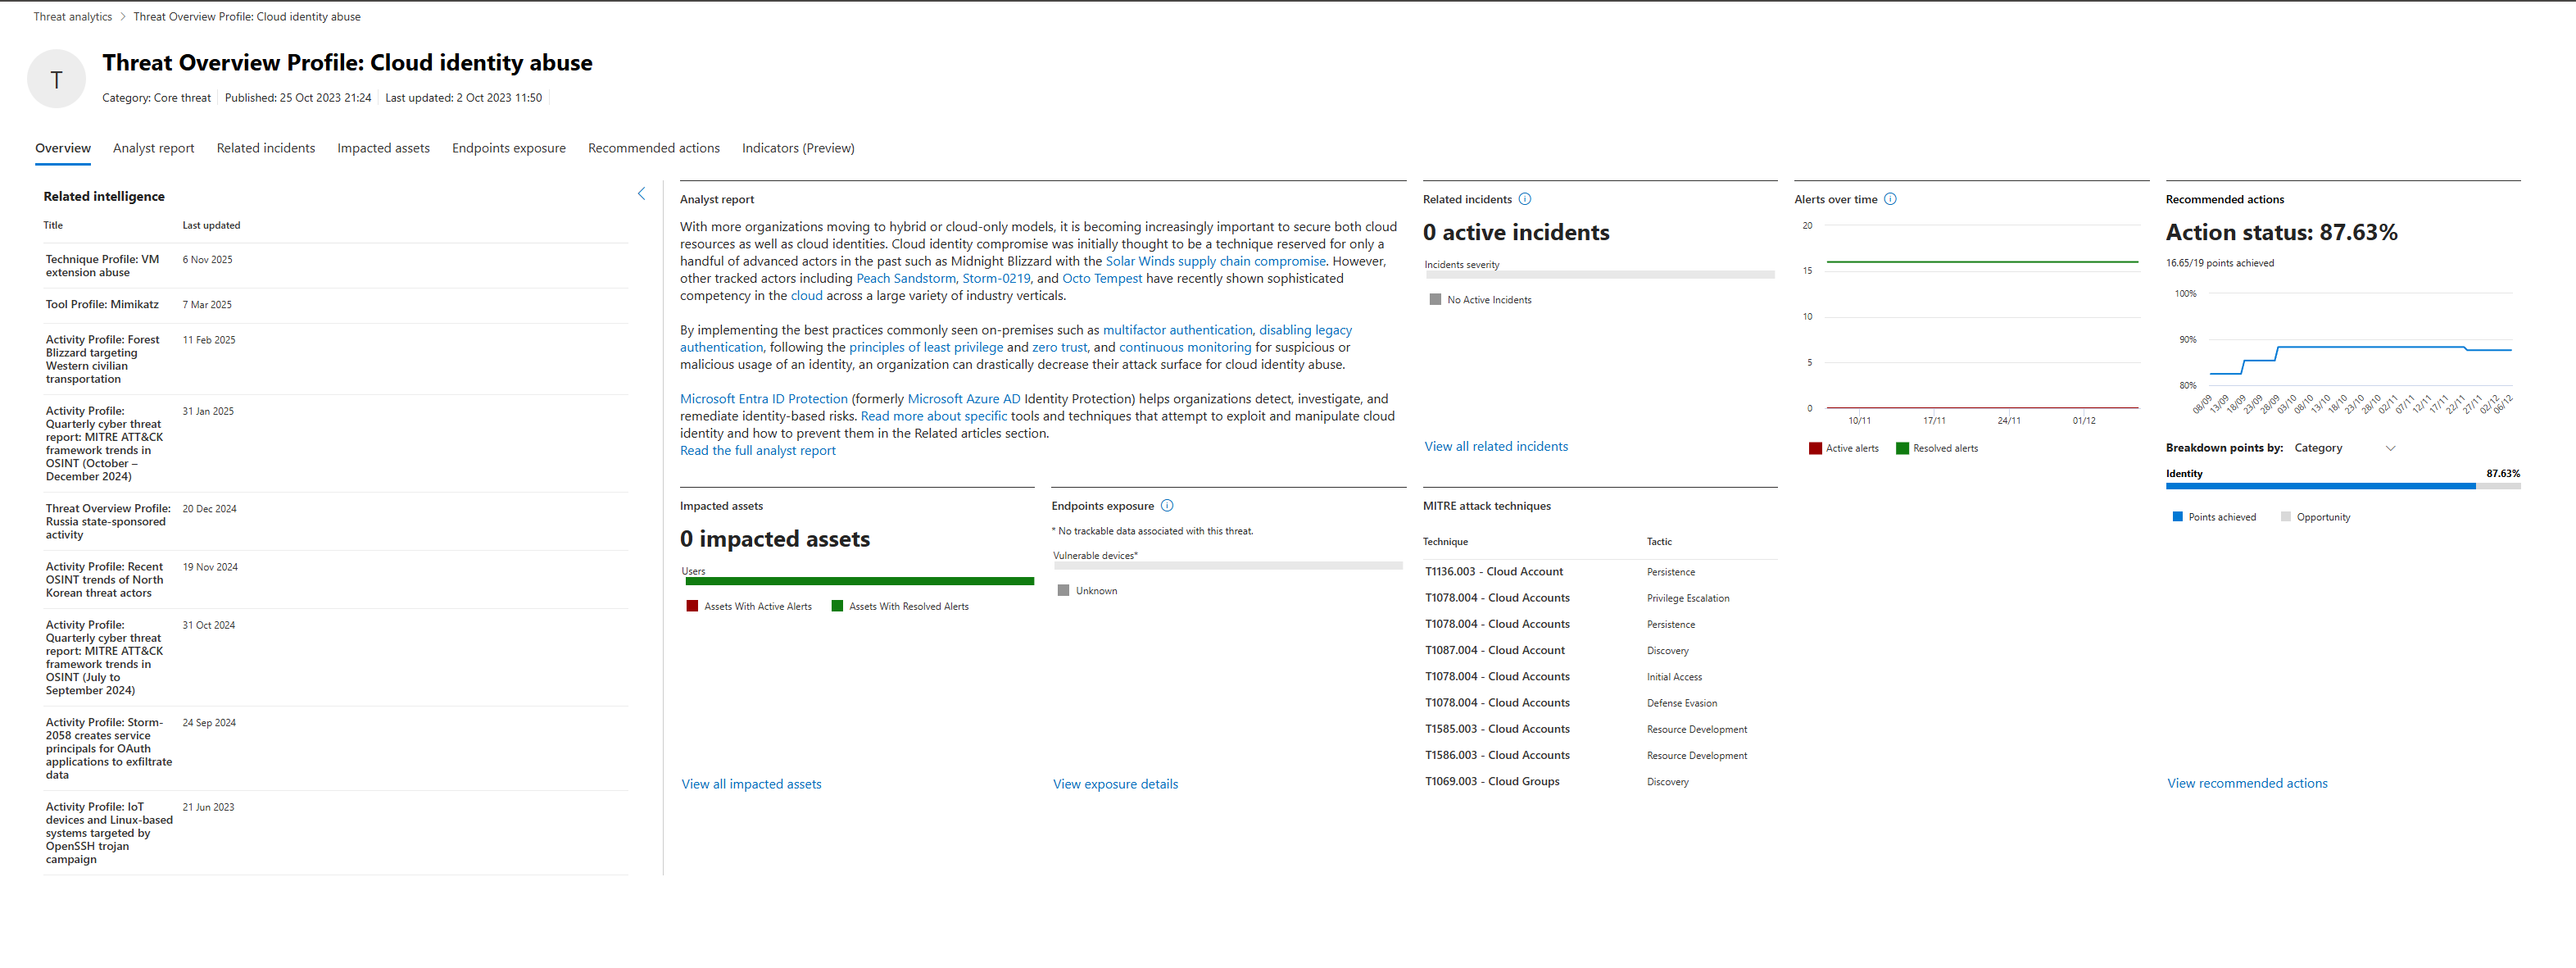Open the Analyst report tab
The image size is (2576, 968).
coord(153,148)
